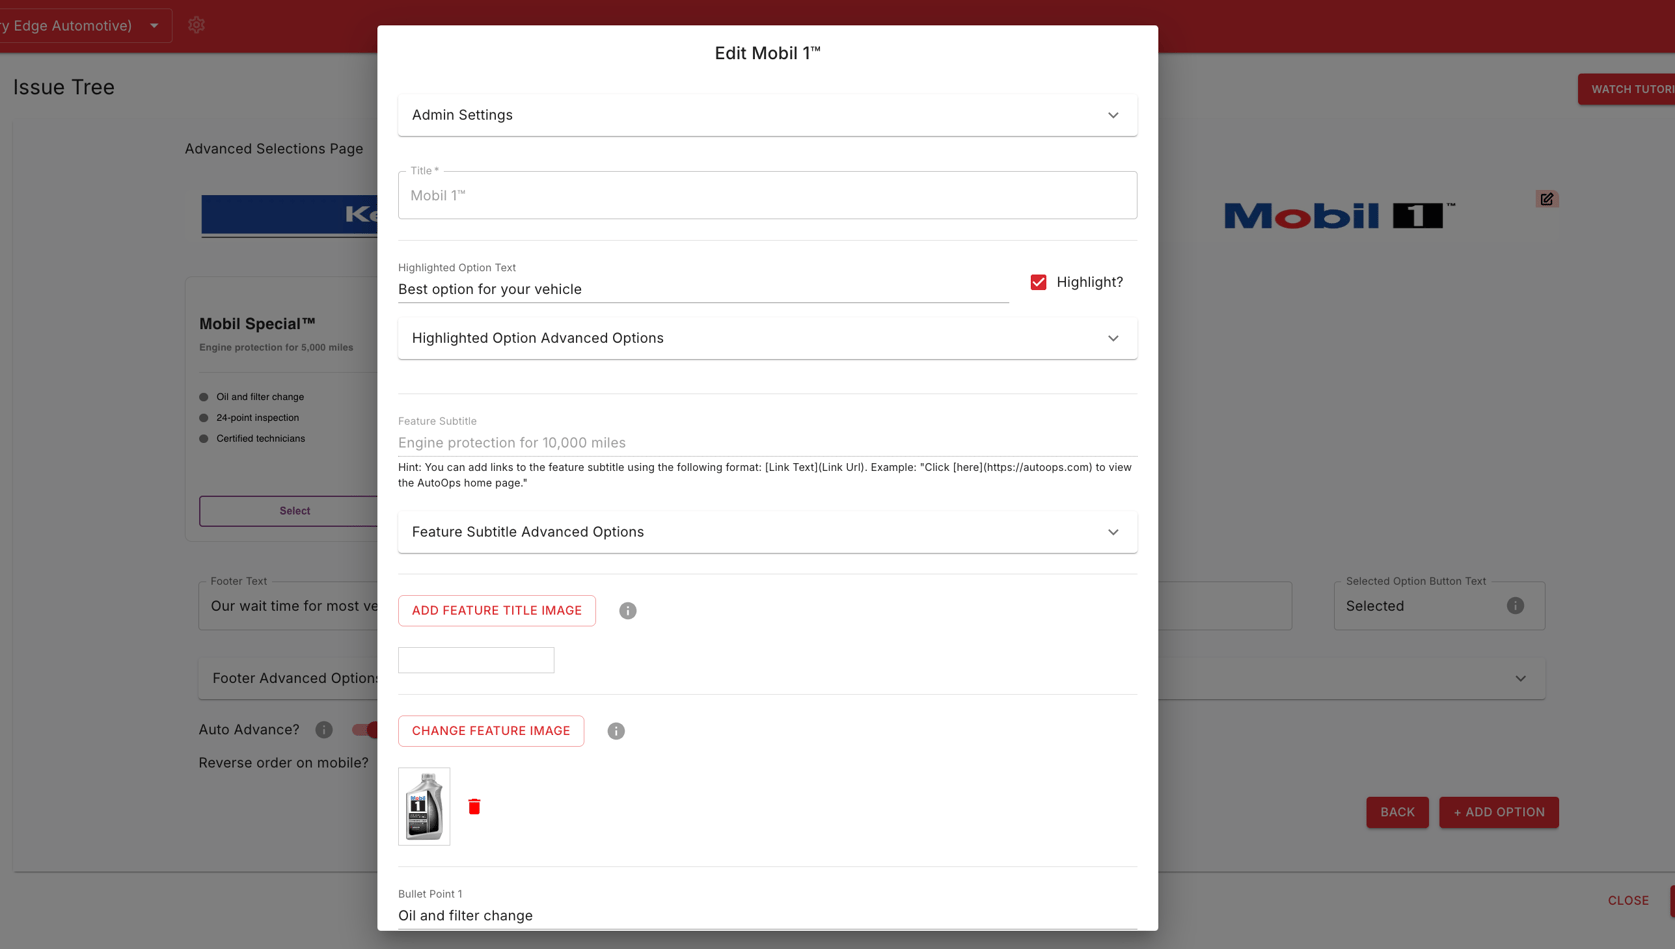Viewport: 1675px width, 949px height.
Task: Click Select button on Mobil Special card
Action: click(x=289, y=511)
